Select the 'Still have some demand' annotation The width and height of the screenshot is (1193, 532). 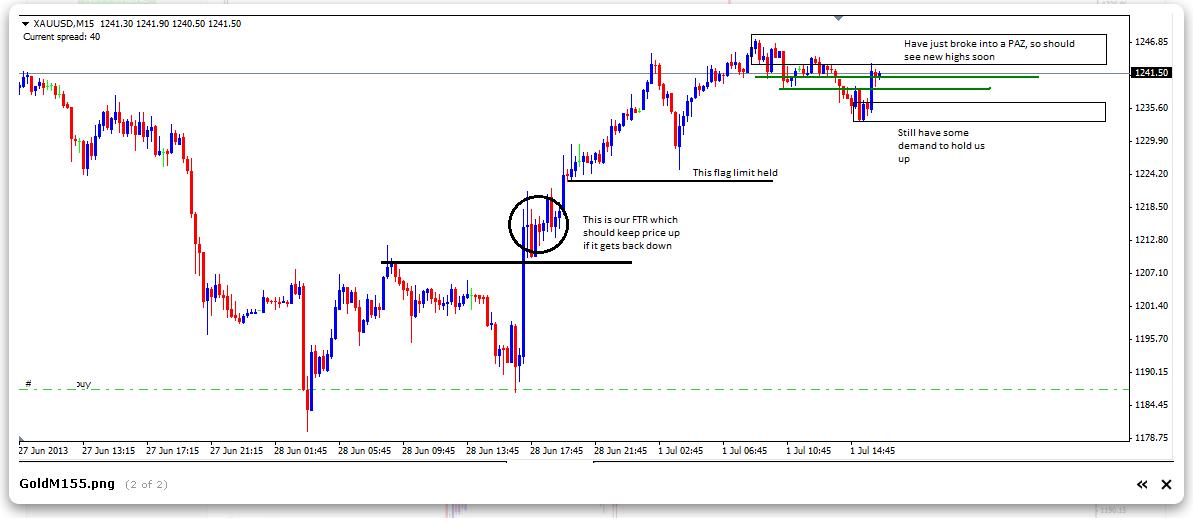tap(933, 145)
